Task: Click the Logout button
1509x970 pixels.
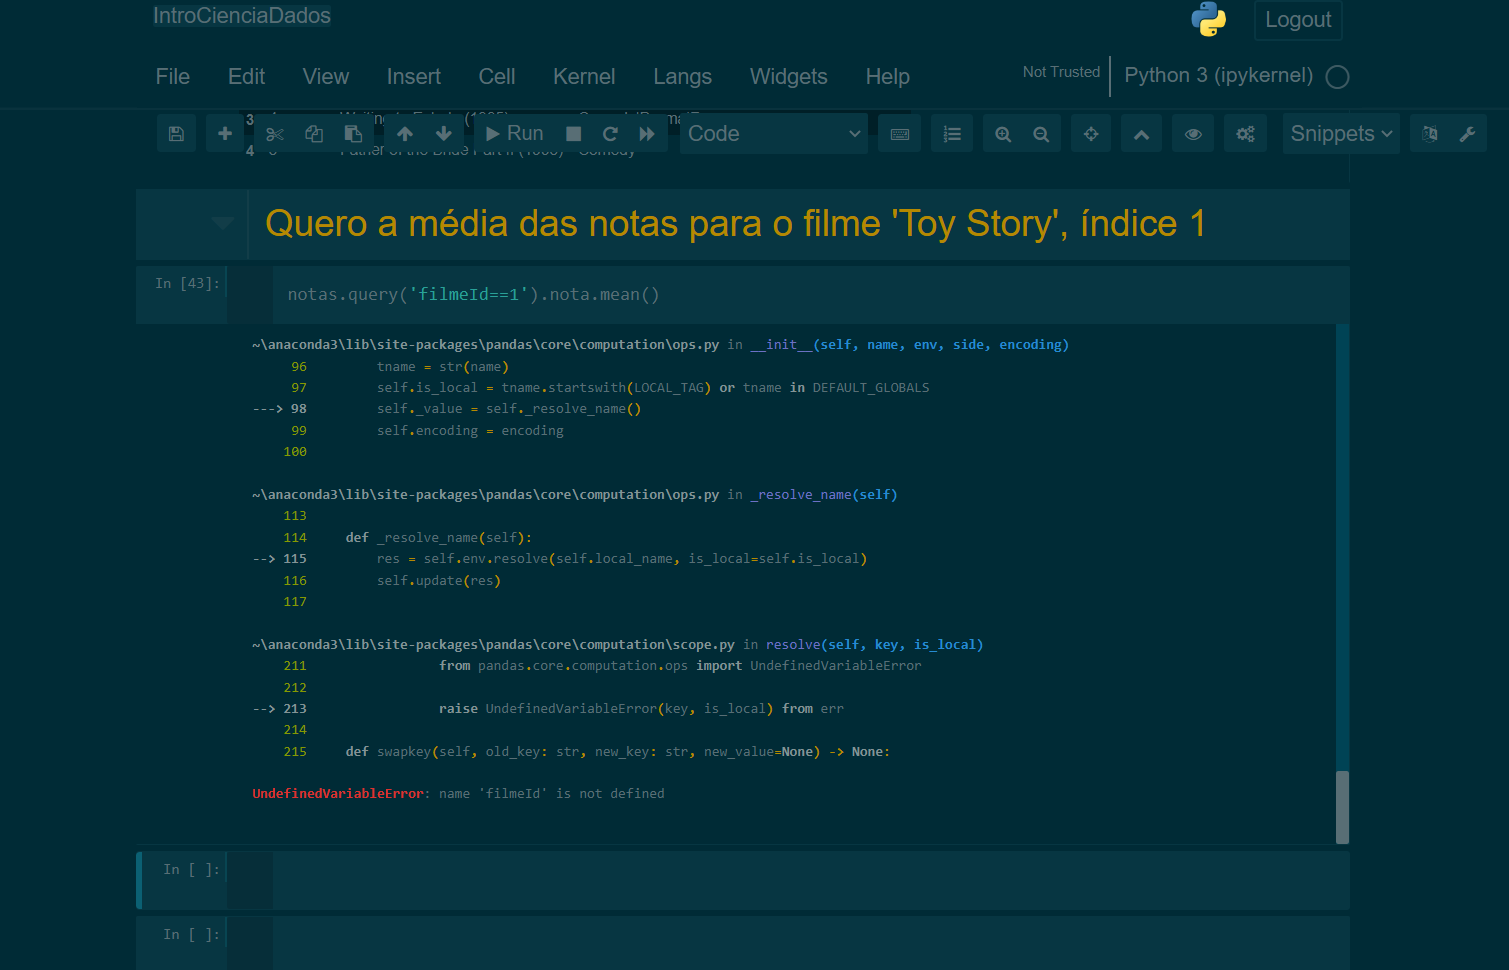Action: pos(1298,20)
